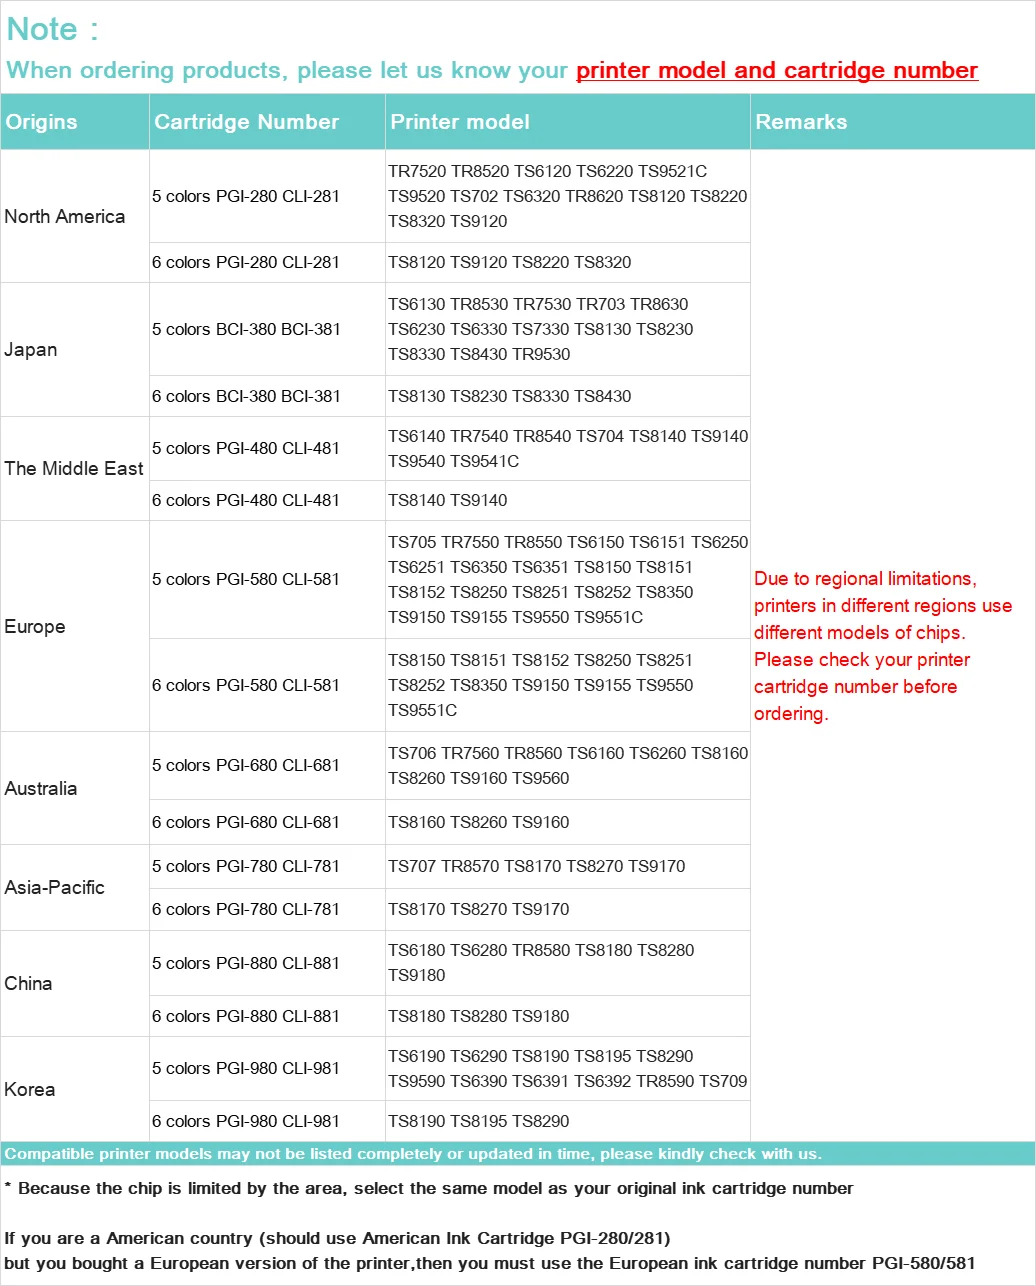Viewport: 1036px width, 1286px height.
Task: Click 'TS8120 TS9120 TS8220 TS8320' models cell
Action: pos(568,262)
